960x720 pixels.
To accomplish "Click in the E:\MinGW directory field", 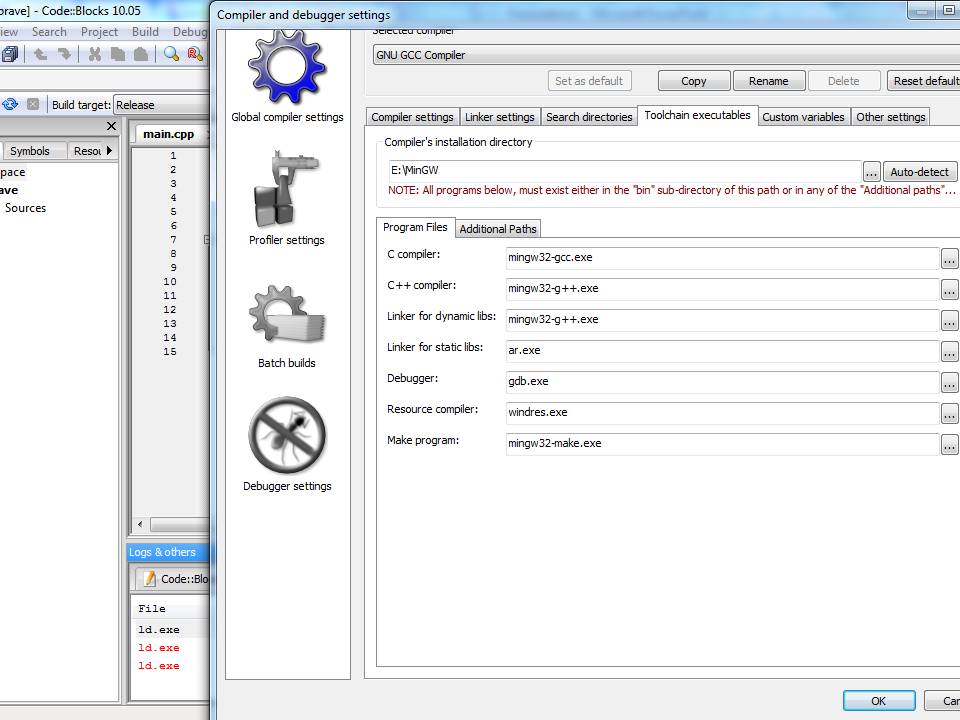I will [x=624, y=170].
